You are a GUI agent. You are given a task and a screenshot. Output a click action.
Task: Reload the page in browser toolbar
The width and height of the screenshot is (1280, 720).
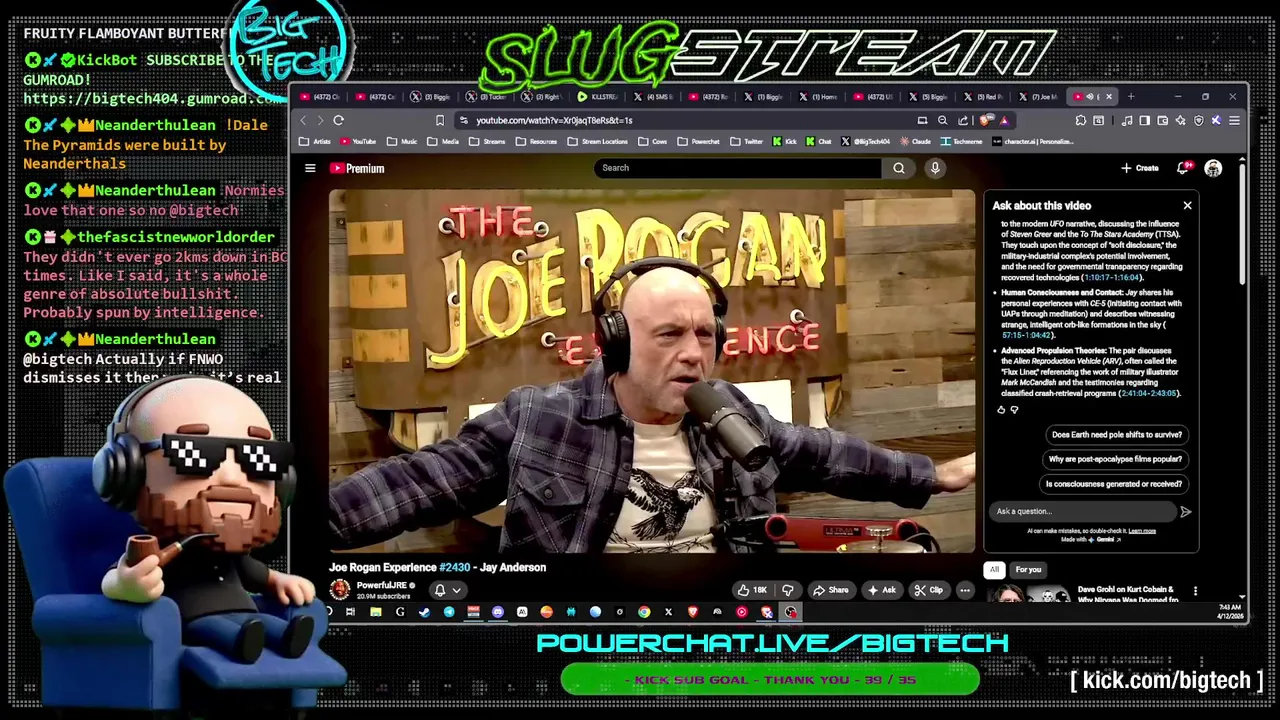tap(338, 120)
